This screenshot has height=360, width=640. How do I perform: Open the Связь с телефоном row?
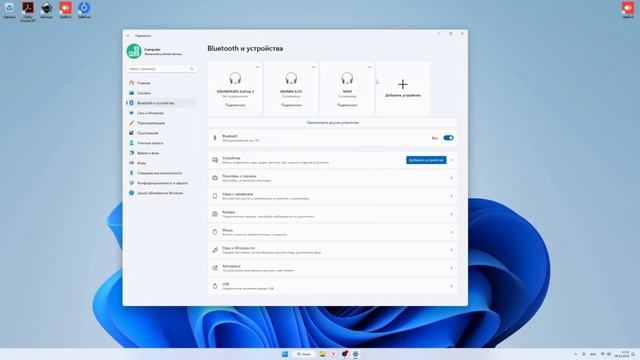[x=333, y=196]
